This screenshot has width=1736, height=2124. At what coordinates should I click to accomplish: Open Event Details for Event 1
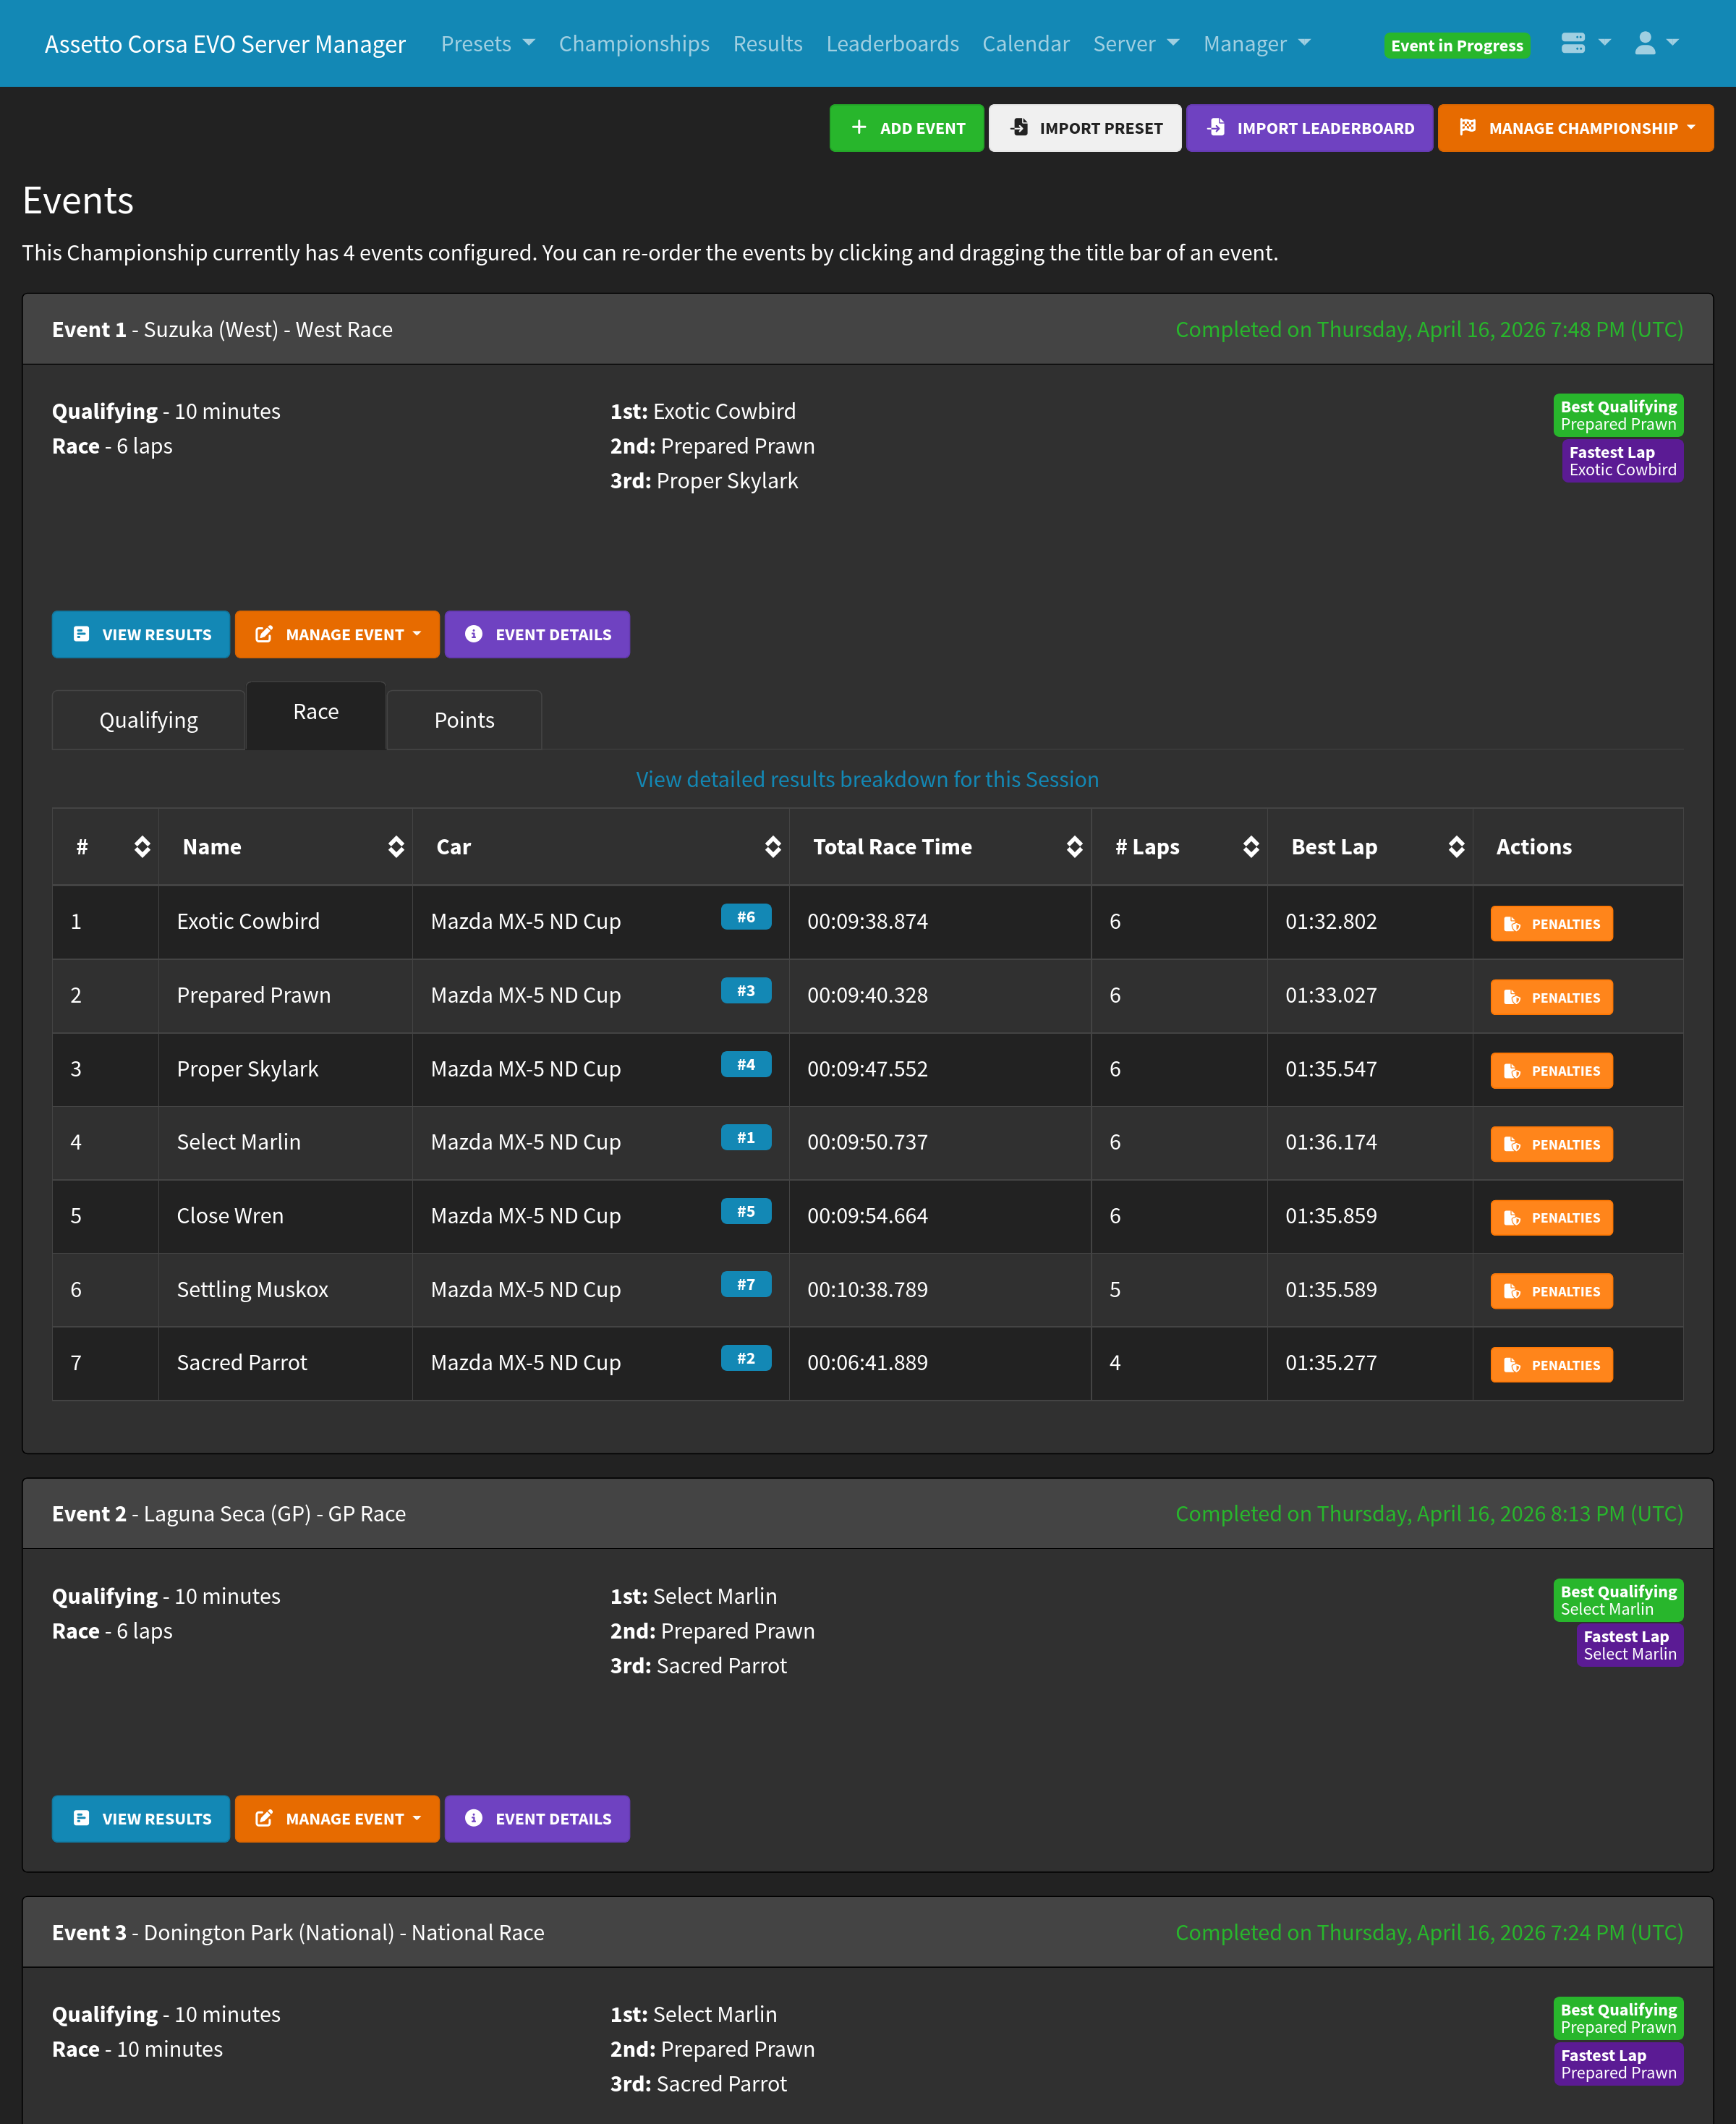click(537, 634)
